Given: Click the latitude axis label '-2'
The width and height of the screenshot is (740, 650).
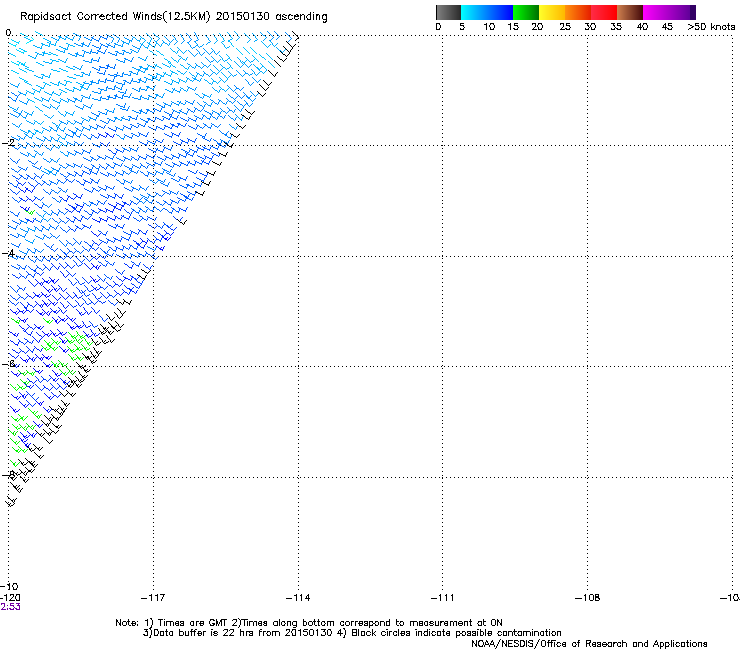Looking at the screenshot, I should [8, 143].
